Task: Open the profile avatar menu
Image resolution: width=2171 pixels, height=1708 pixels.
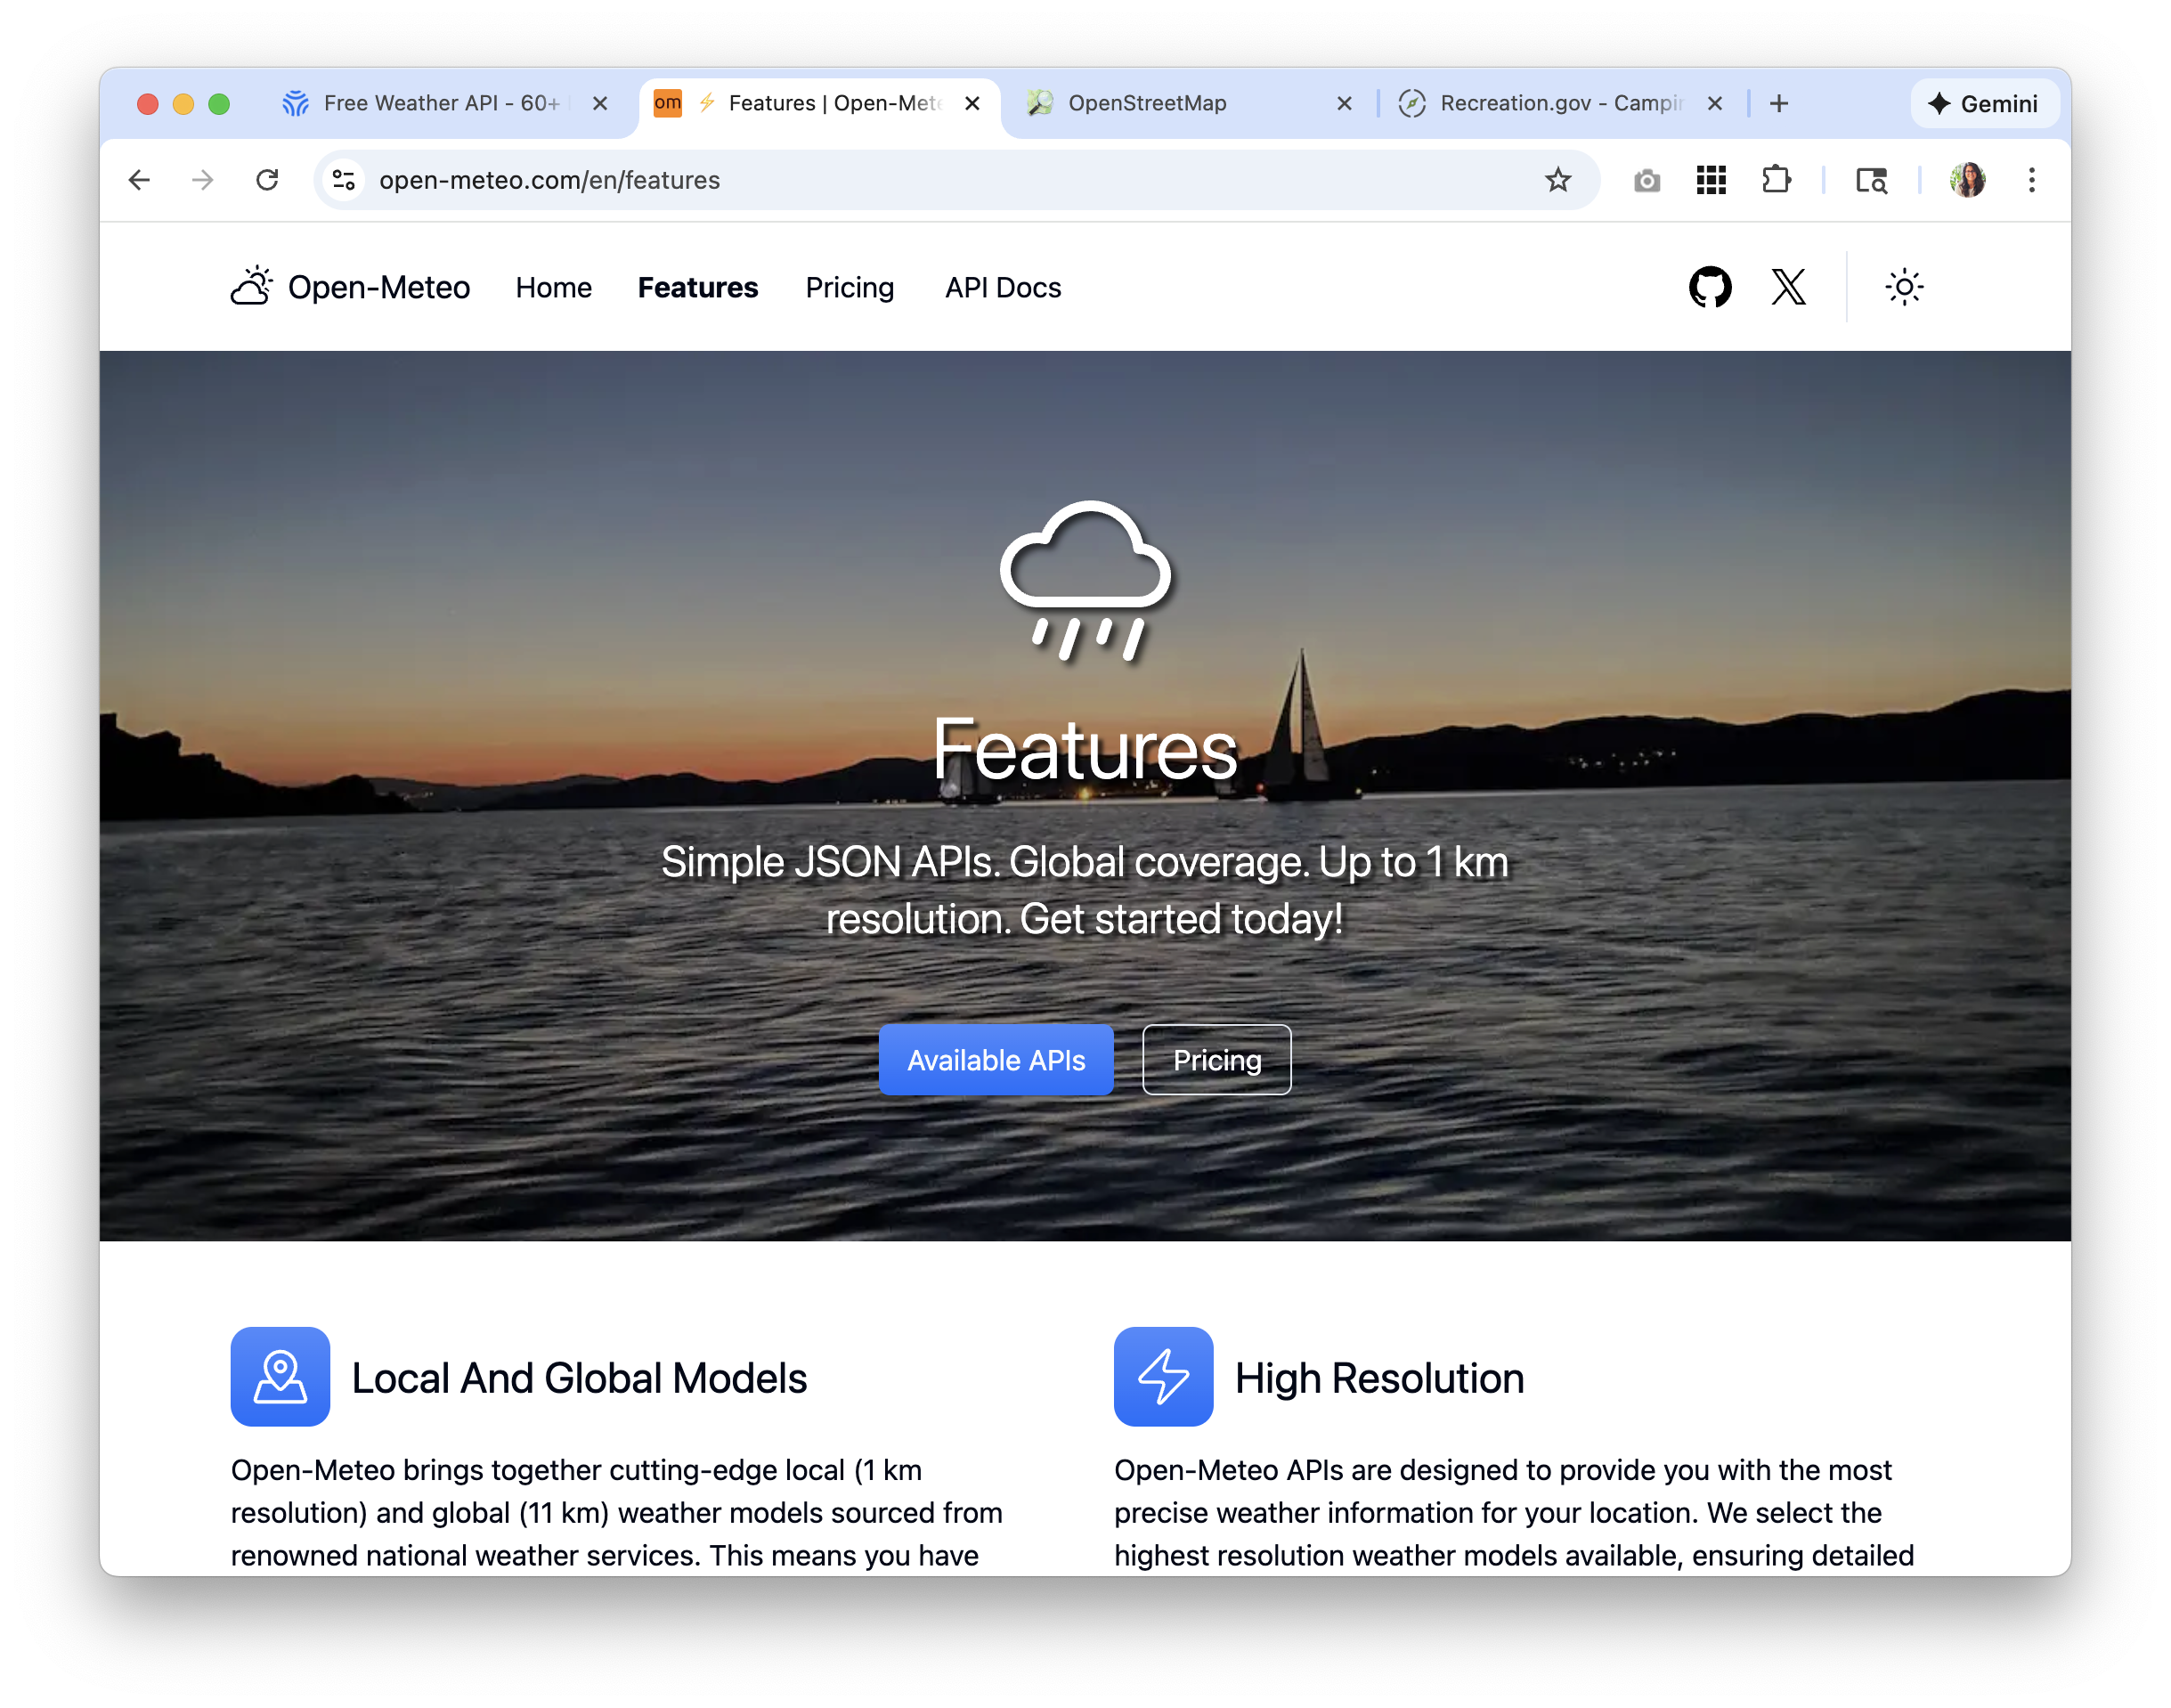Action: (1966, 180)
